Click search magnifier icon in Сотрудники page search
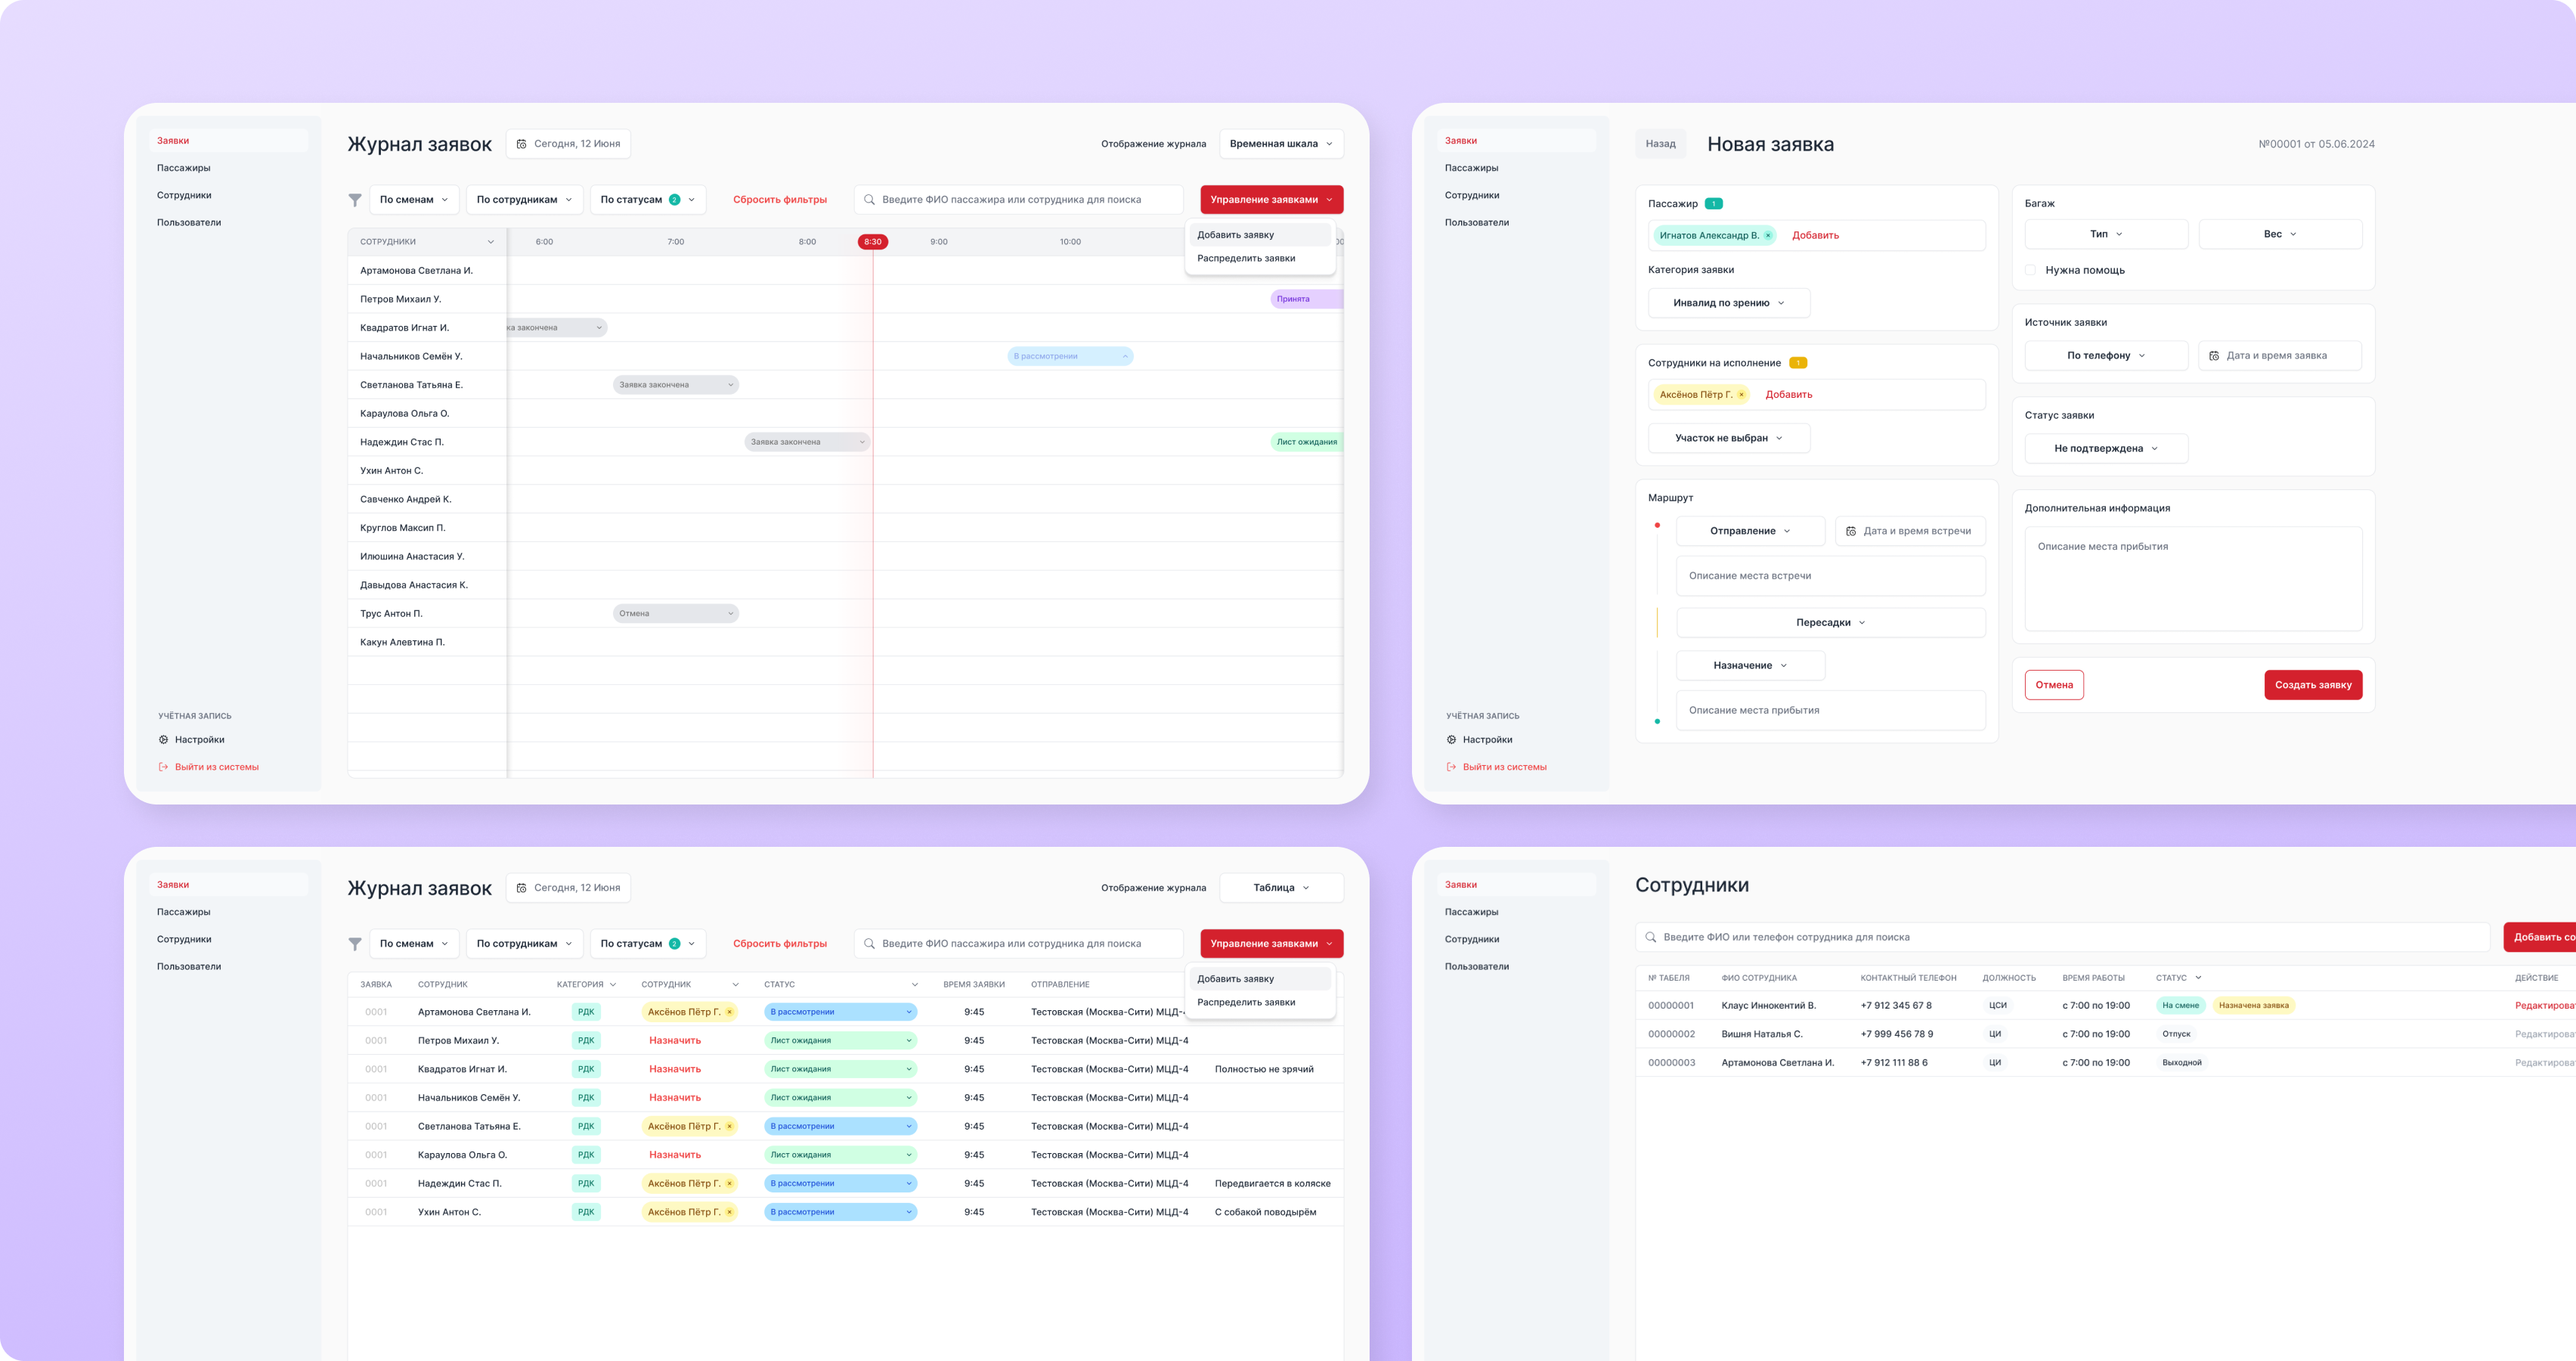This screenshot has width=2576, height=1361. point(1651,938)
